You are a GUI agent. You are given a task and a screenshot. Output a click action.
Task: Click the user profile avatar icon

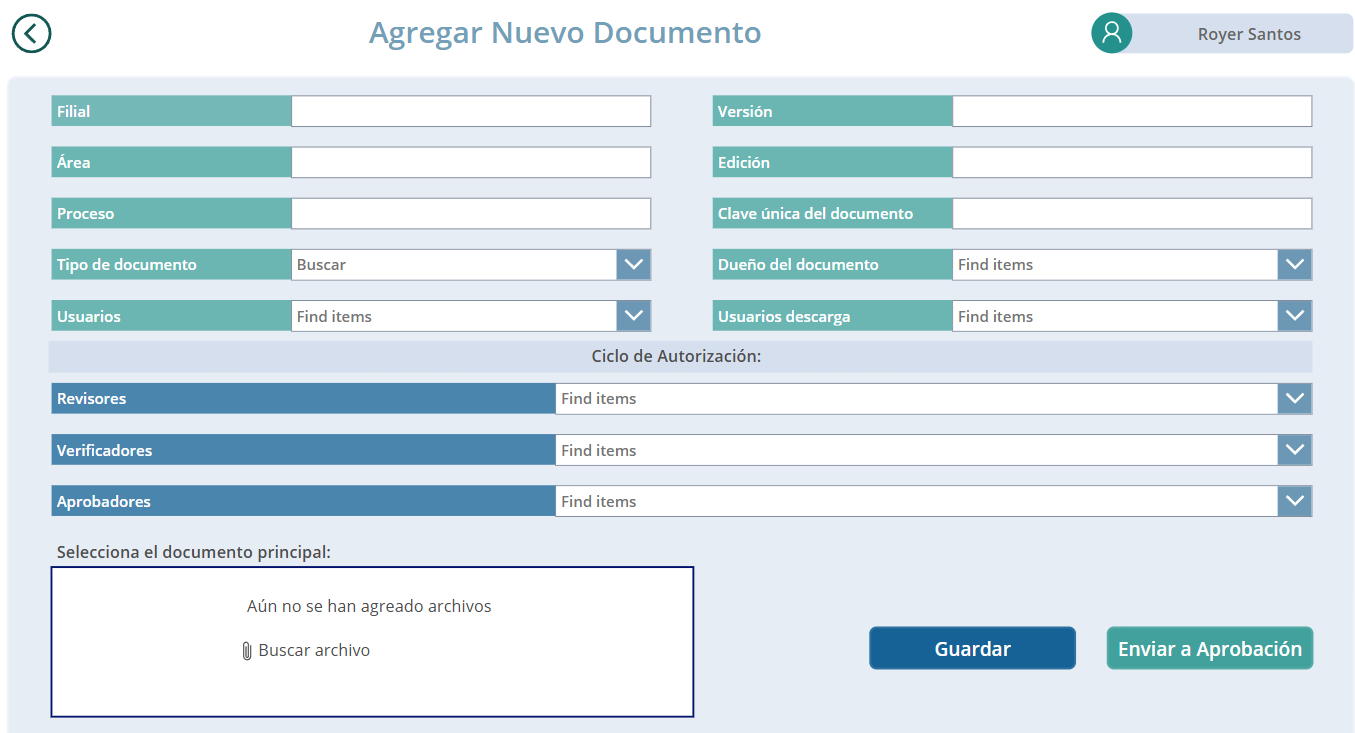point(1111,33)
